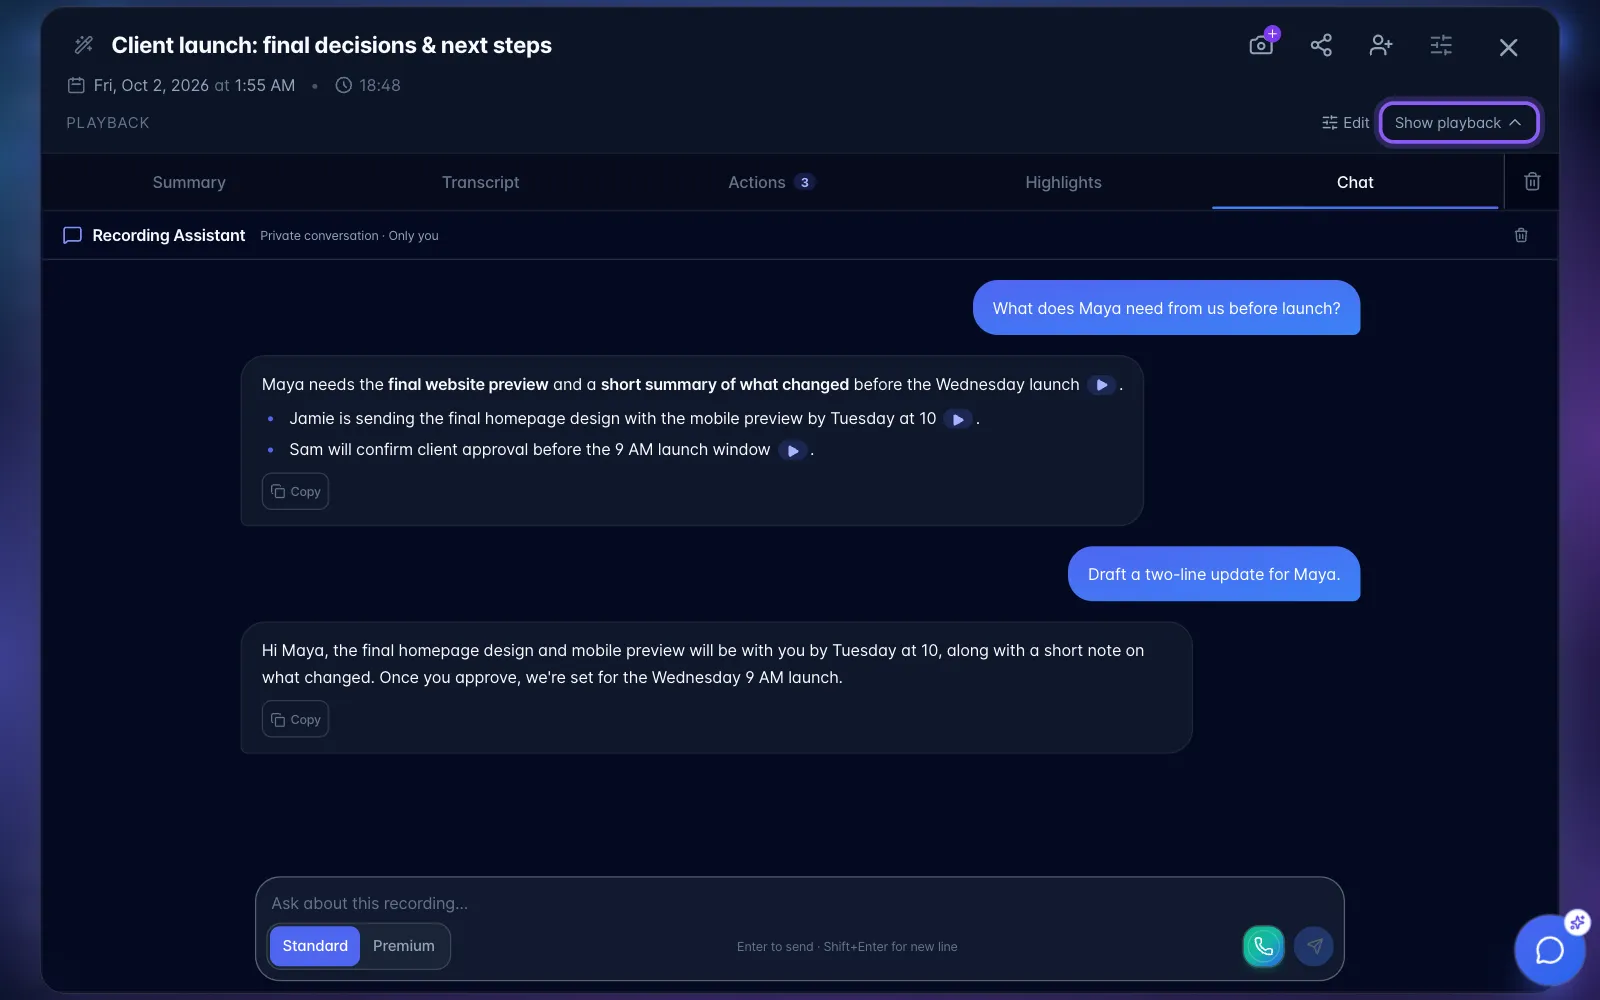Copy the drafted 'Hi Maya' update
The height and width of the screenshot is (1000, 1600).
[x=295, y=719]
